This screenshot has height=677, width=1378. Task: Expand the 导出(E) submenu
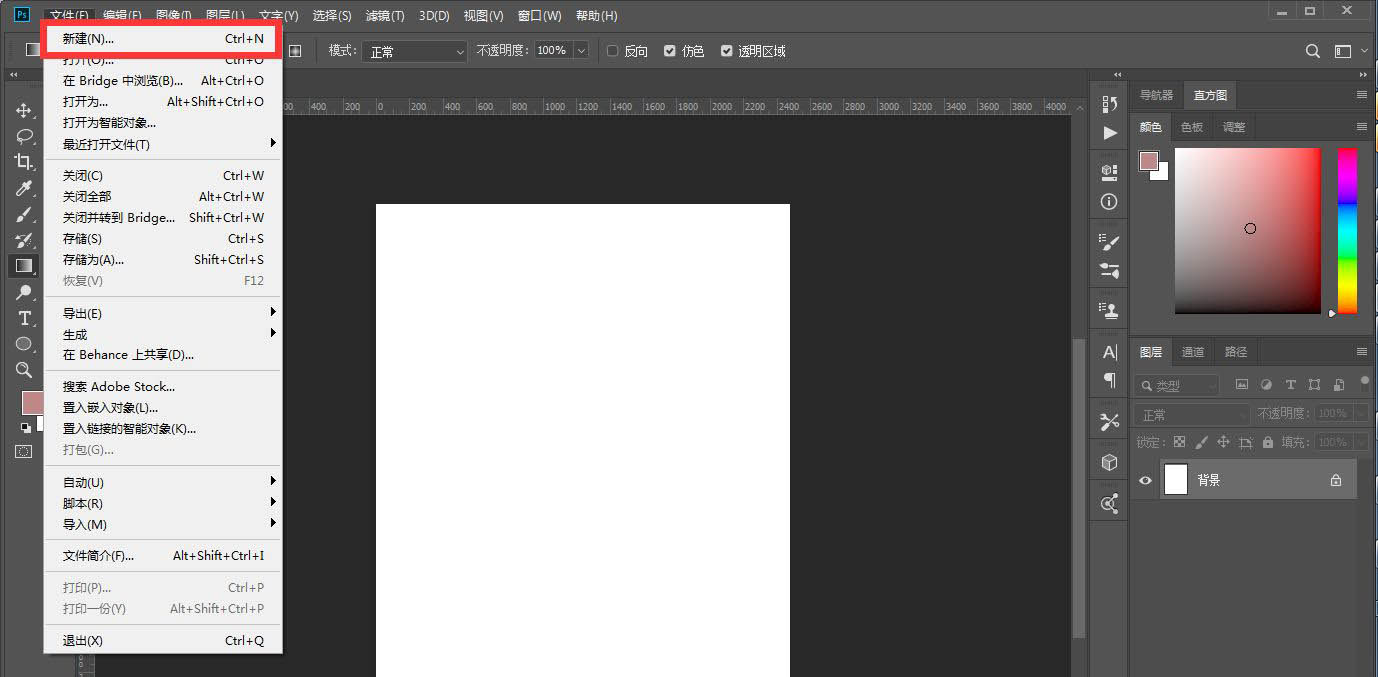[163, 313]
